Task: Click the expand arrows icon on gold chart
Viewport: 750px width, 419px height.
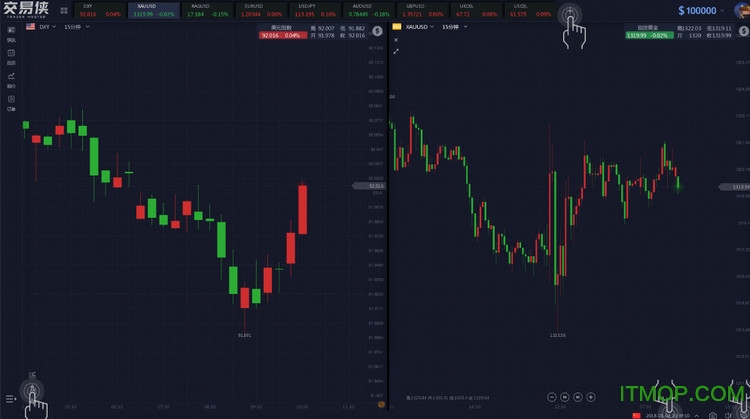Action: click(396, 51)
